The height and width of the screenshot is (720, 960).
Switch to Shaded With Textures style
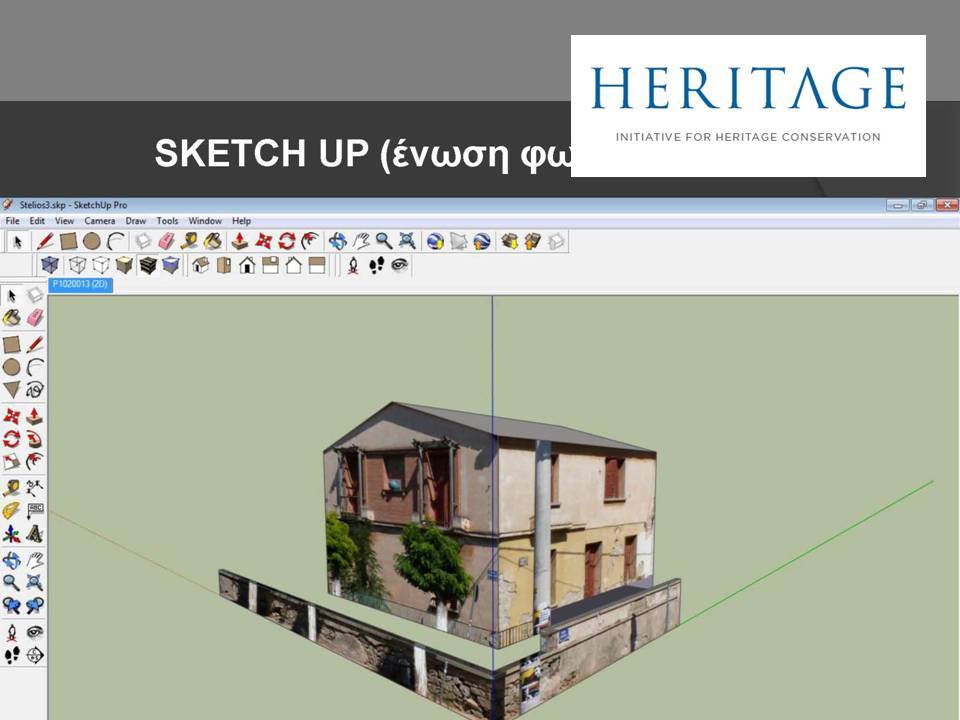pos(148,265)
